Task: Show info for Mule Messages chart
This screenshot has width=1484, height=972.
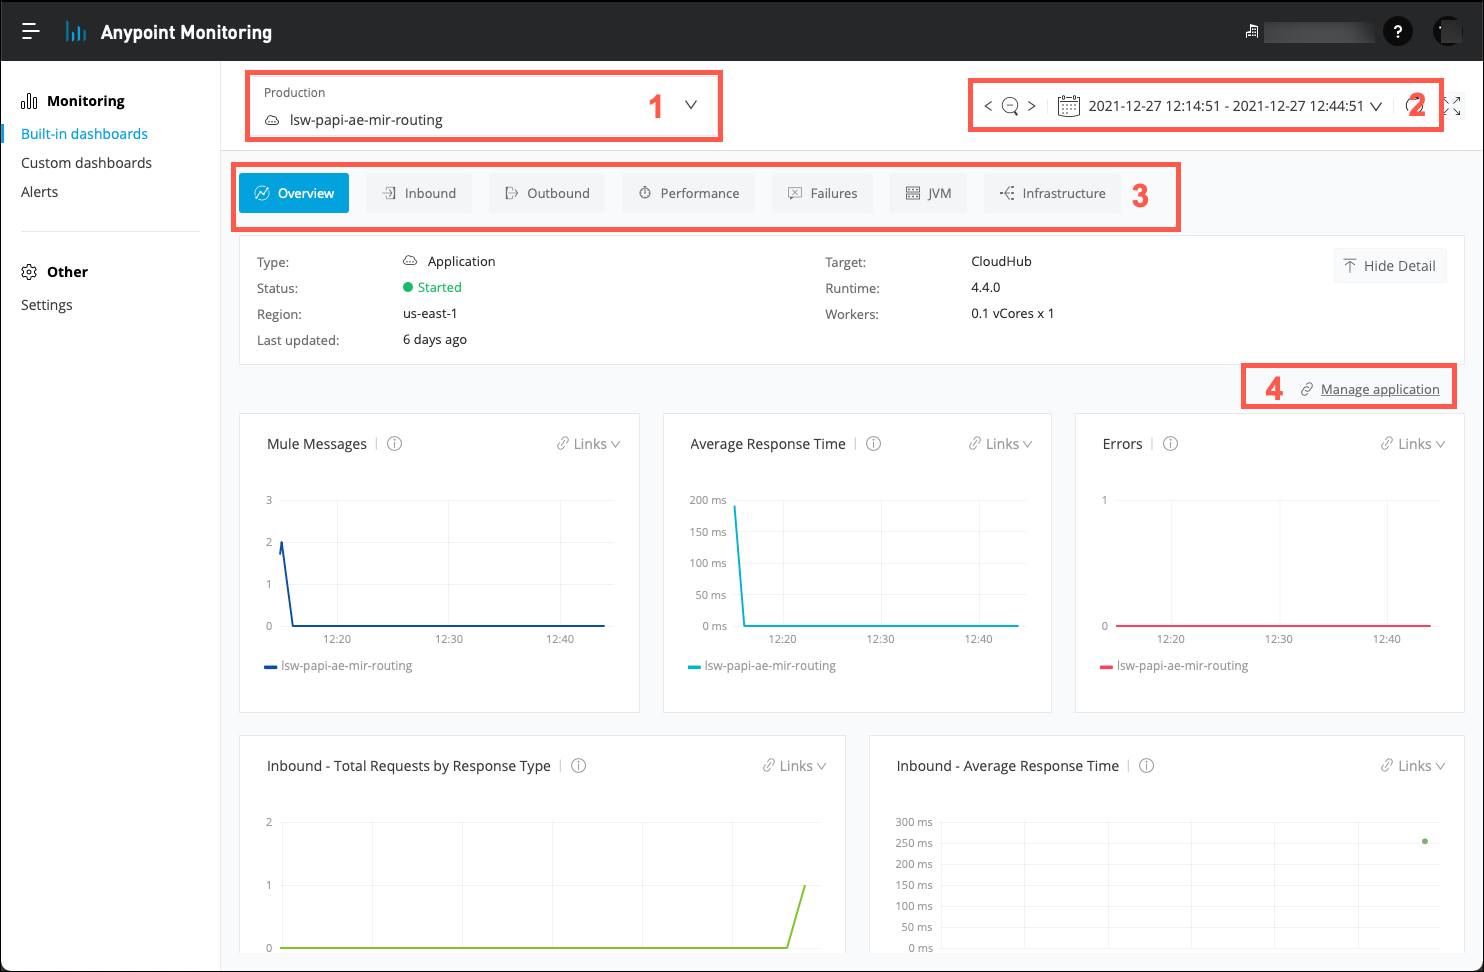Action: 394,444
